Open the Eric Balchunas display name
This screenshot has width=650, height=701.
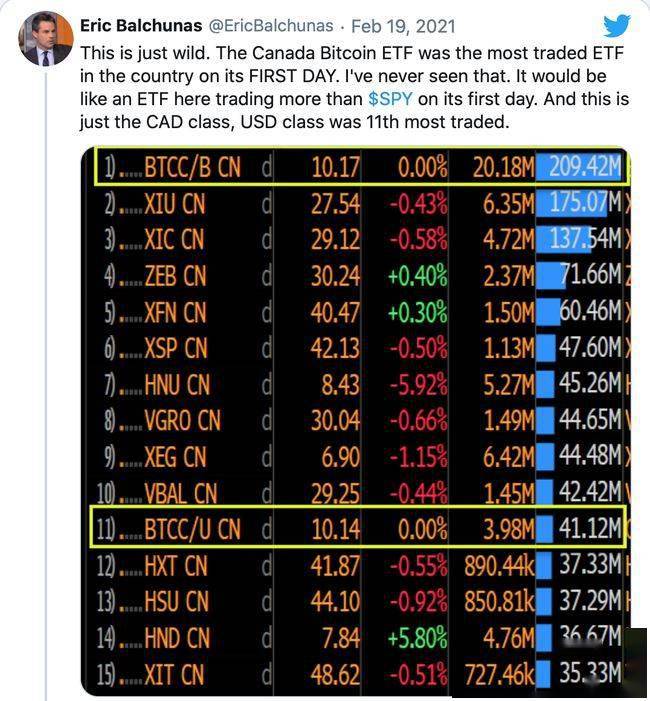(141, 25)
